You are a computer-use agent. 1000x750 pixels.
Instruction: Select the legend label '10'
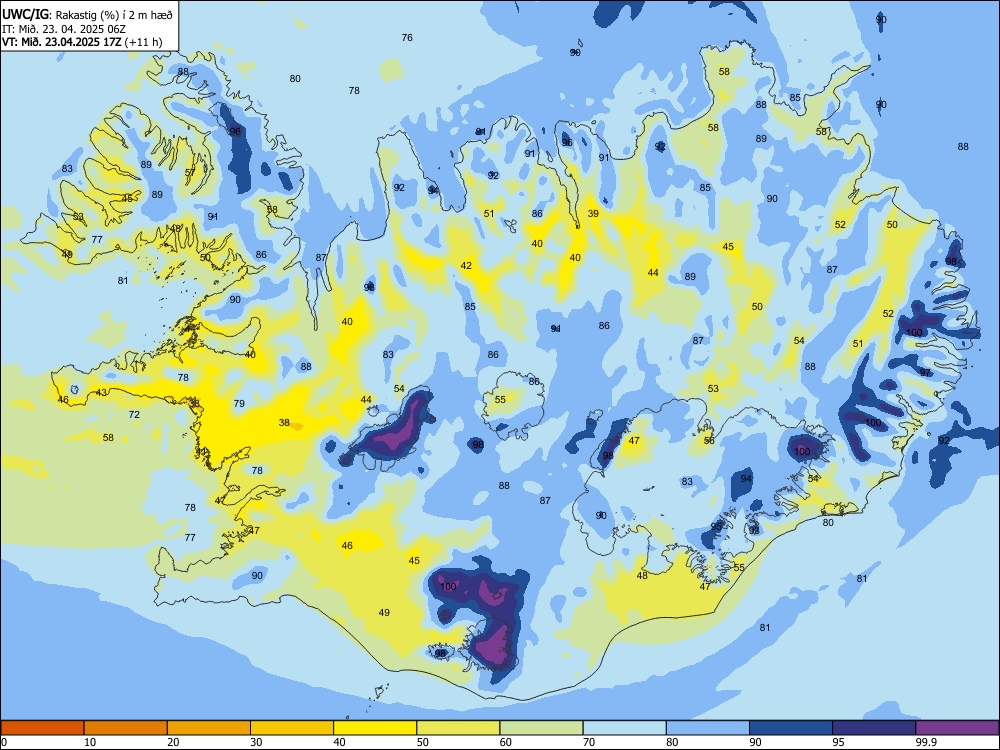tap(90, 742)
